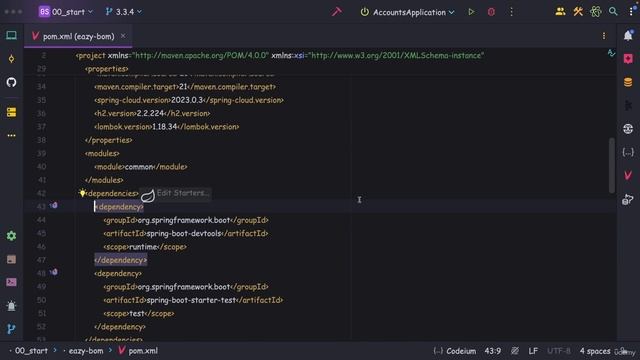640x360 pixels.
Task: Open Code With Me people icon
Action: [x=560, y=12]
